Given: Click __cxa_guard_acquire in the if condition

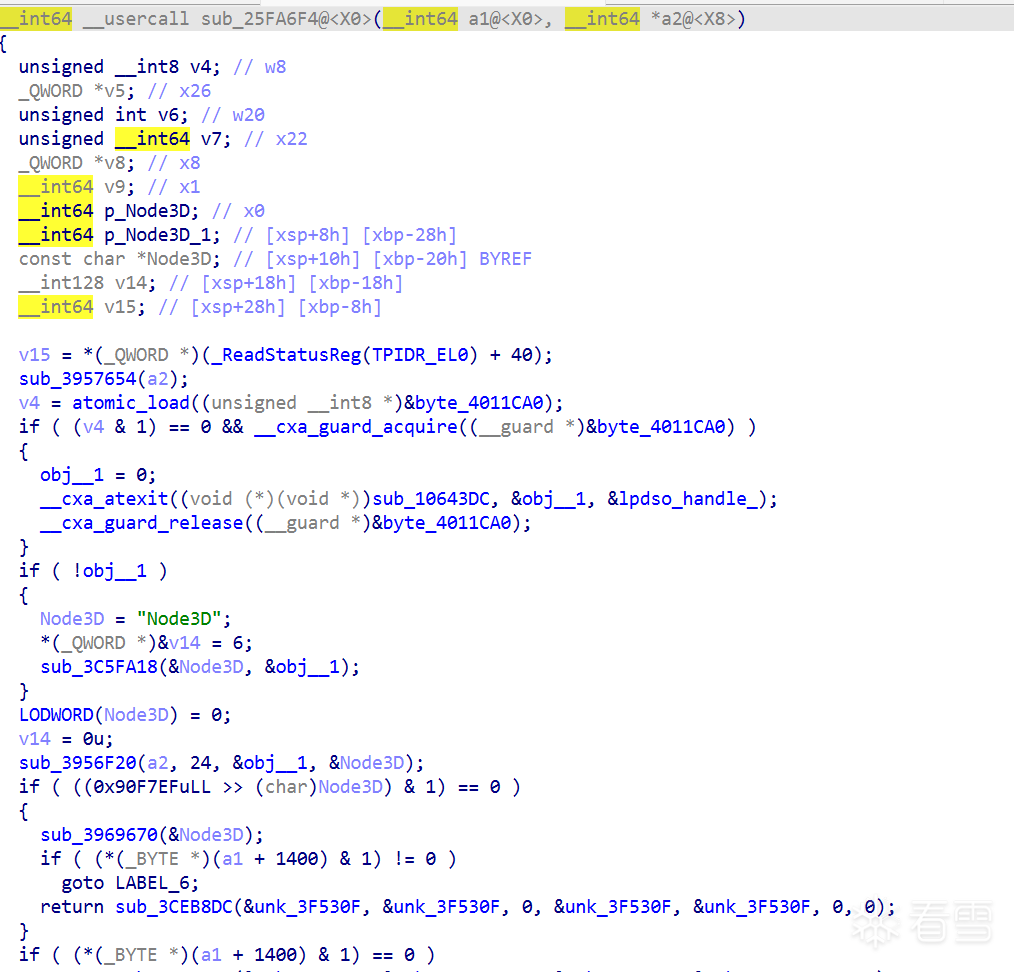Looking at the screenshot, I should pyautogui.click(x=356, y=427).
